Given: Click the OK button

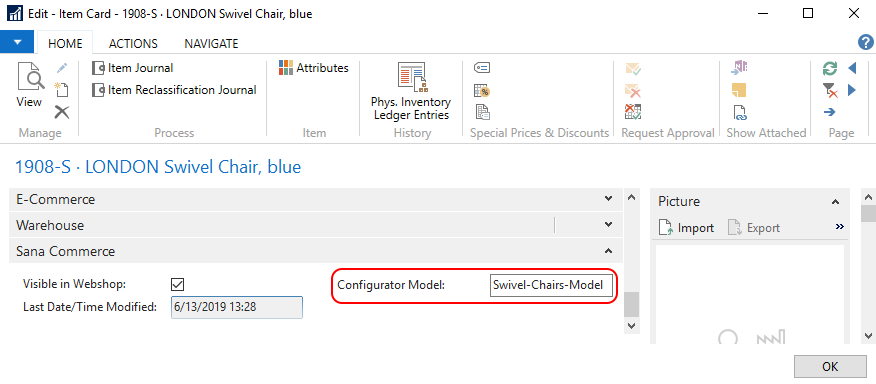Looking at the screenshot, I should click(830, 367).
